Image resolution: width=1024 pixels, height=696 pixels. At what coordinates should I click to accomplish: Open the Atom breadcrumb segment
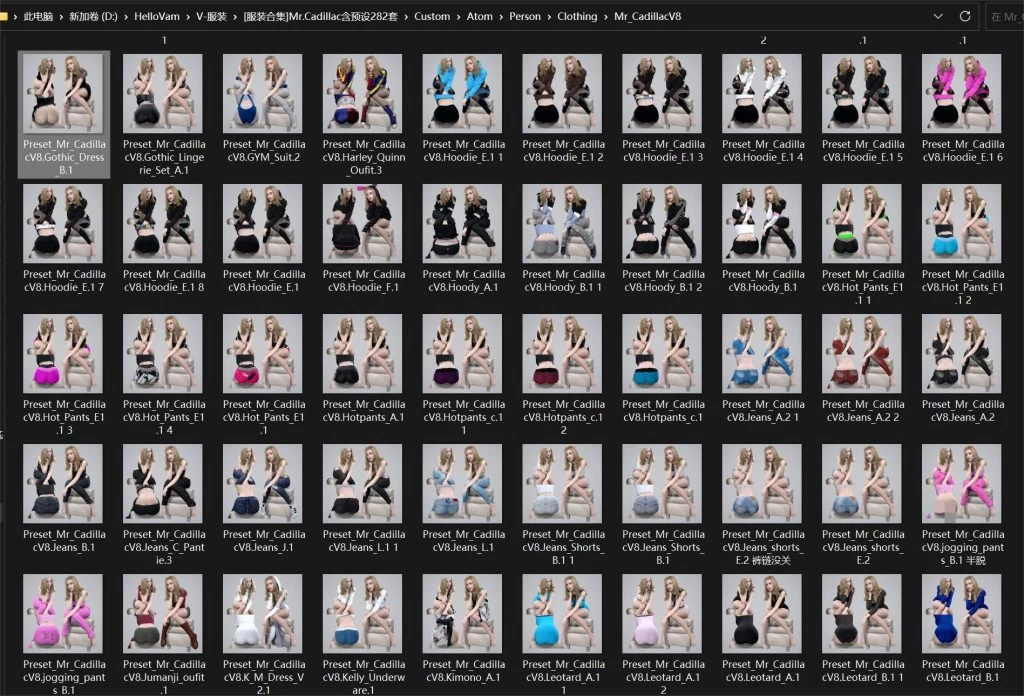480,16
